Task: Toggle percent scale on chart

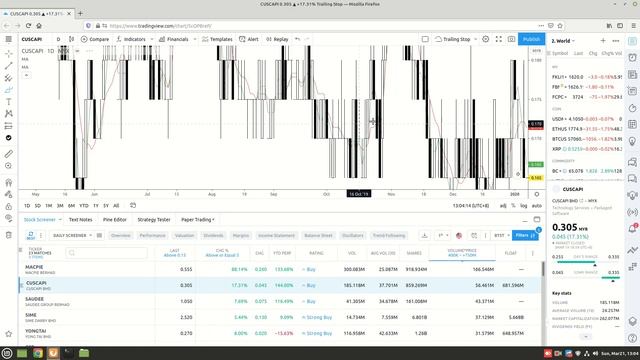Action: click(x=513, y=206)
